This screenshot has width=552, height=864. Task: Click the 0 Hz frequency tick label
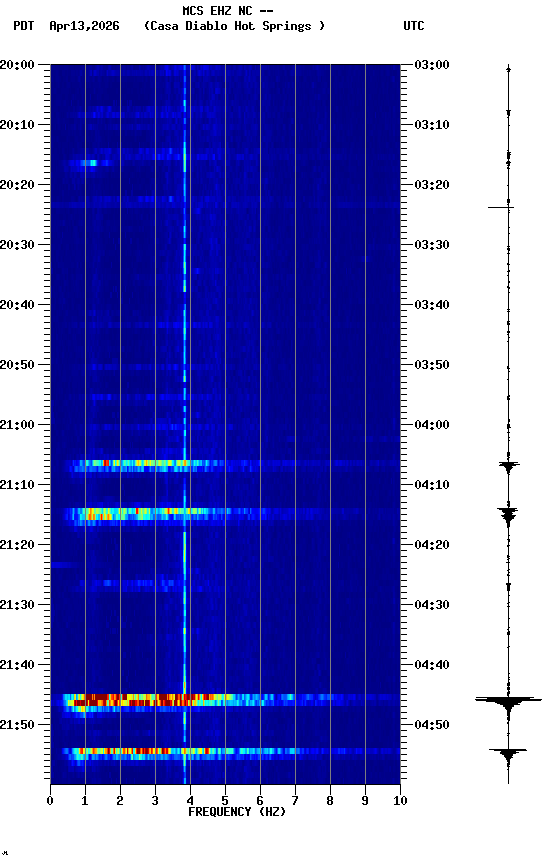coord(50,801)
